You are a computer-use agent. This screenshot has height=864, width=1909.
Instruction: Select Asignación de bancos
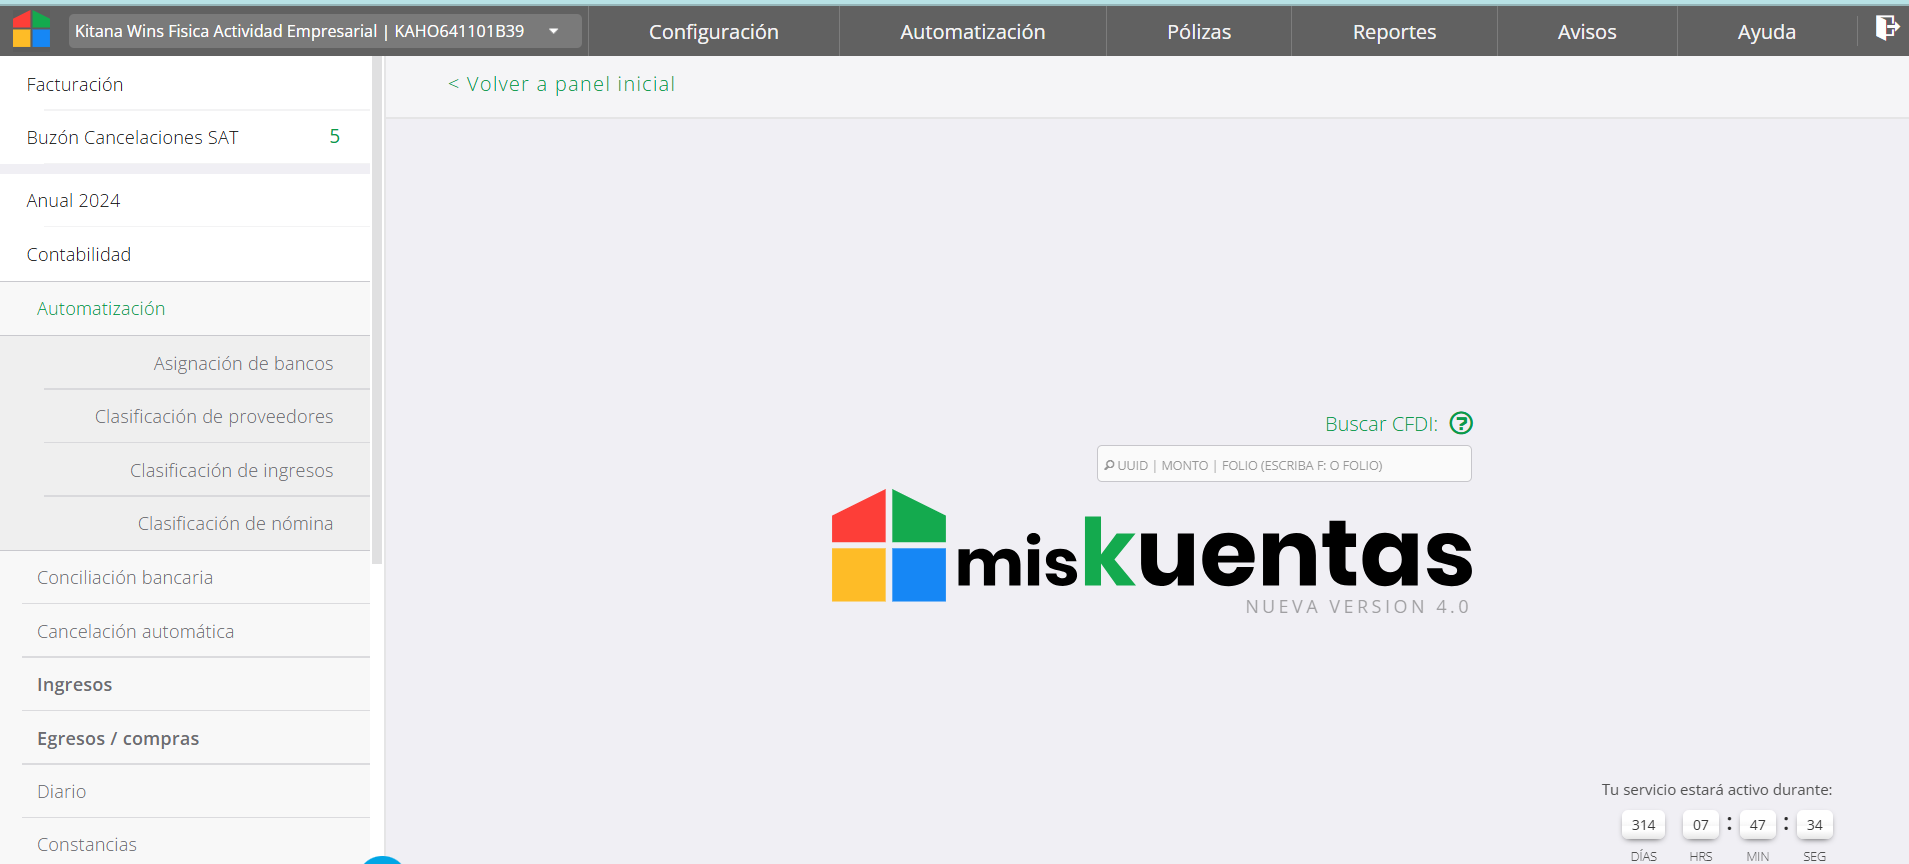click(x=243, y=364)
